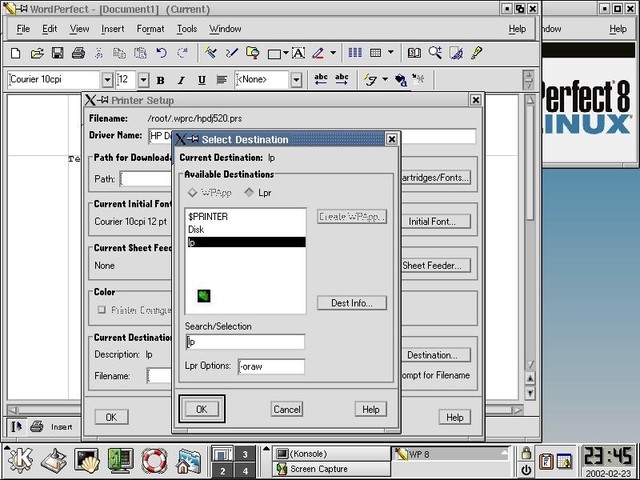Screen dimensions: 640x480
Task: Click the printer icon in status bar
Action: 37,427
